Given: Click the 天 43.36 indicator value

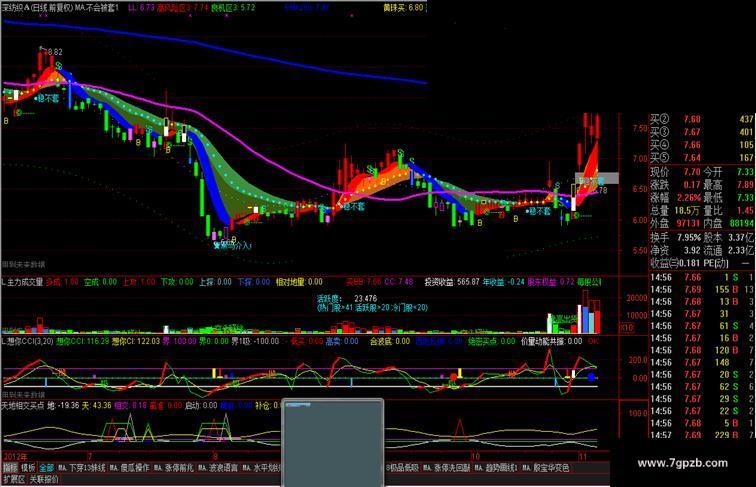Looking at the screenshot, I should [96, 406].
